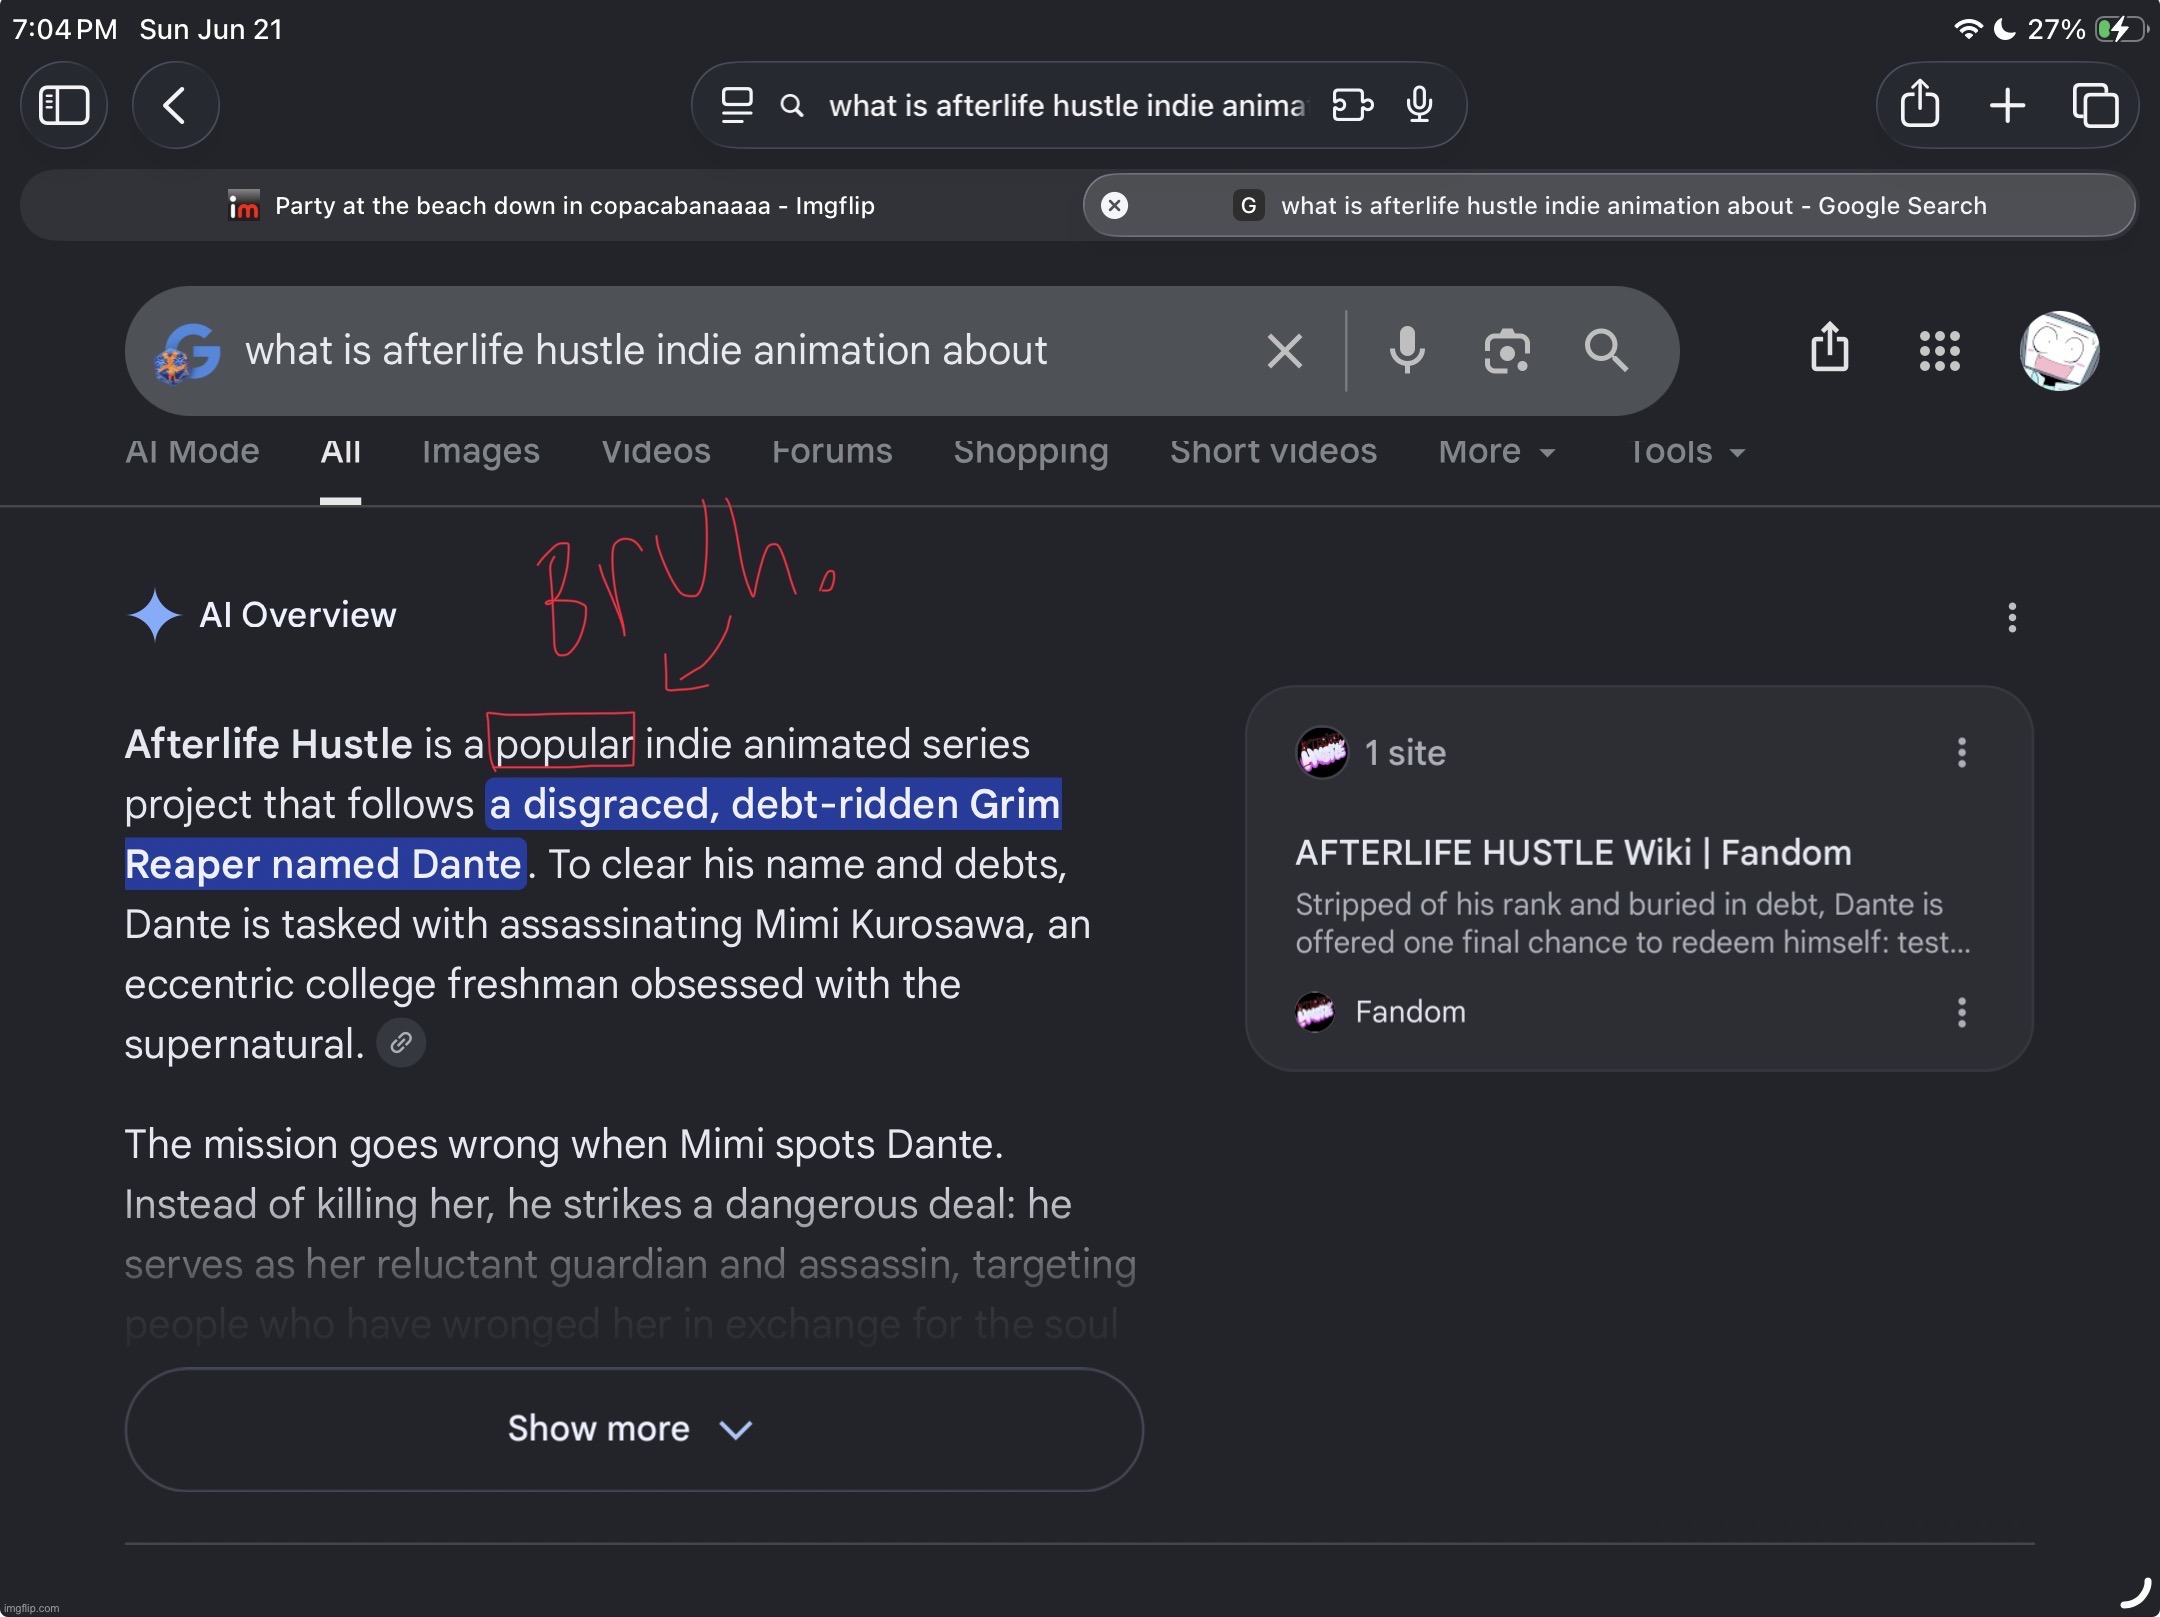Open options menu beside Fandom source
The width and height of the screenshot is (2160, 1617).
[x=1962, y=1012]
